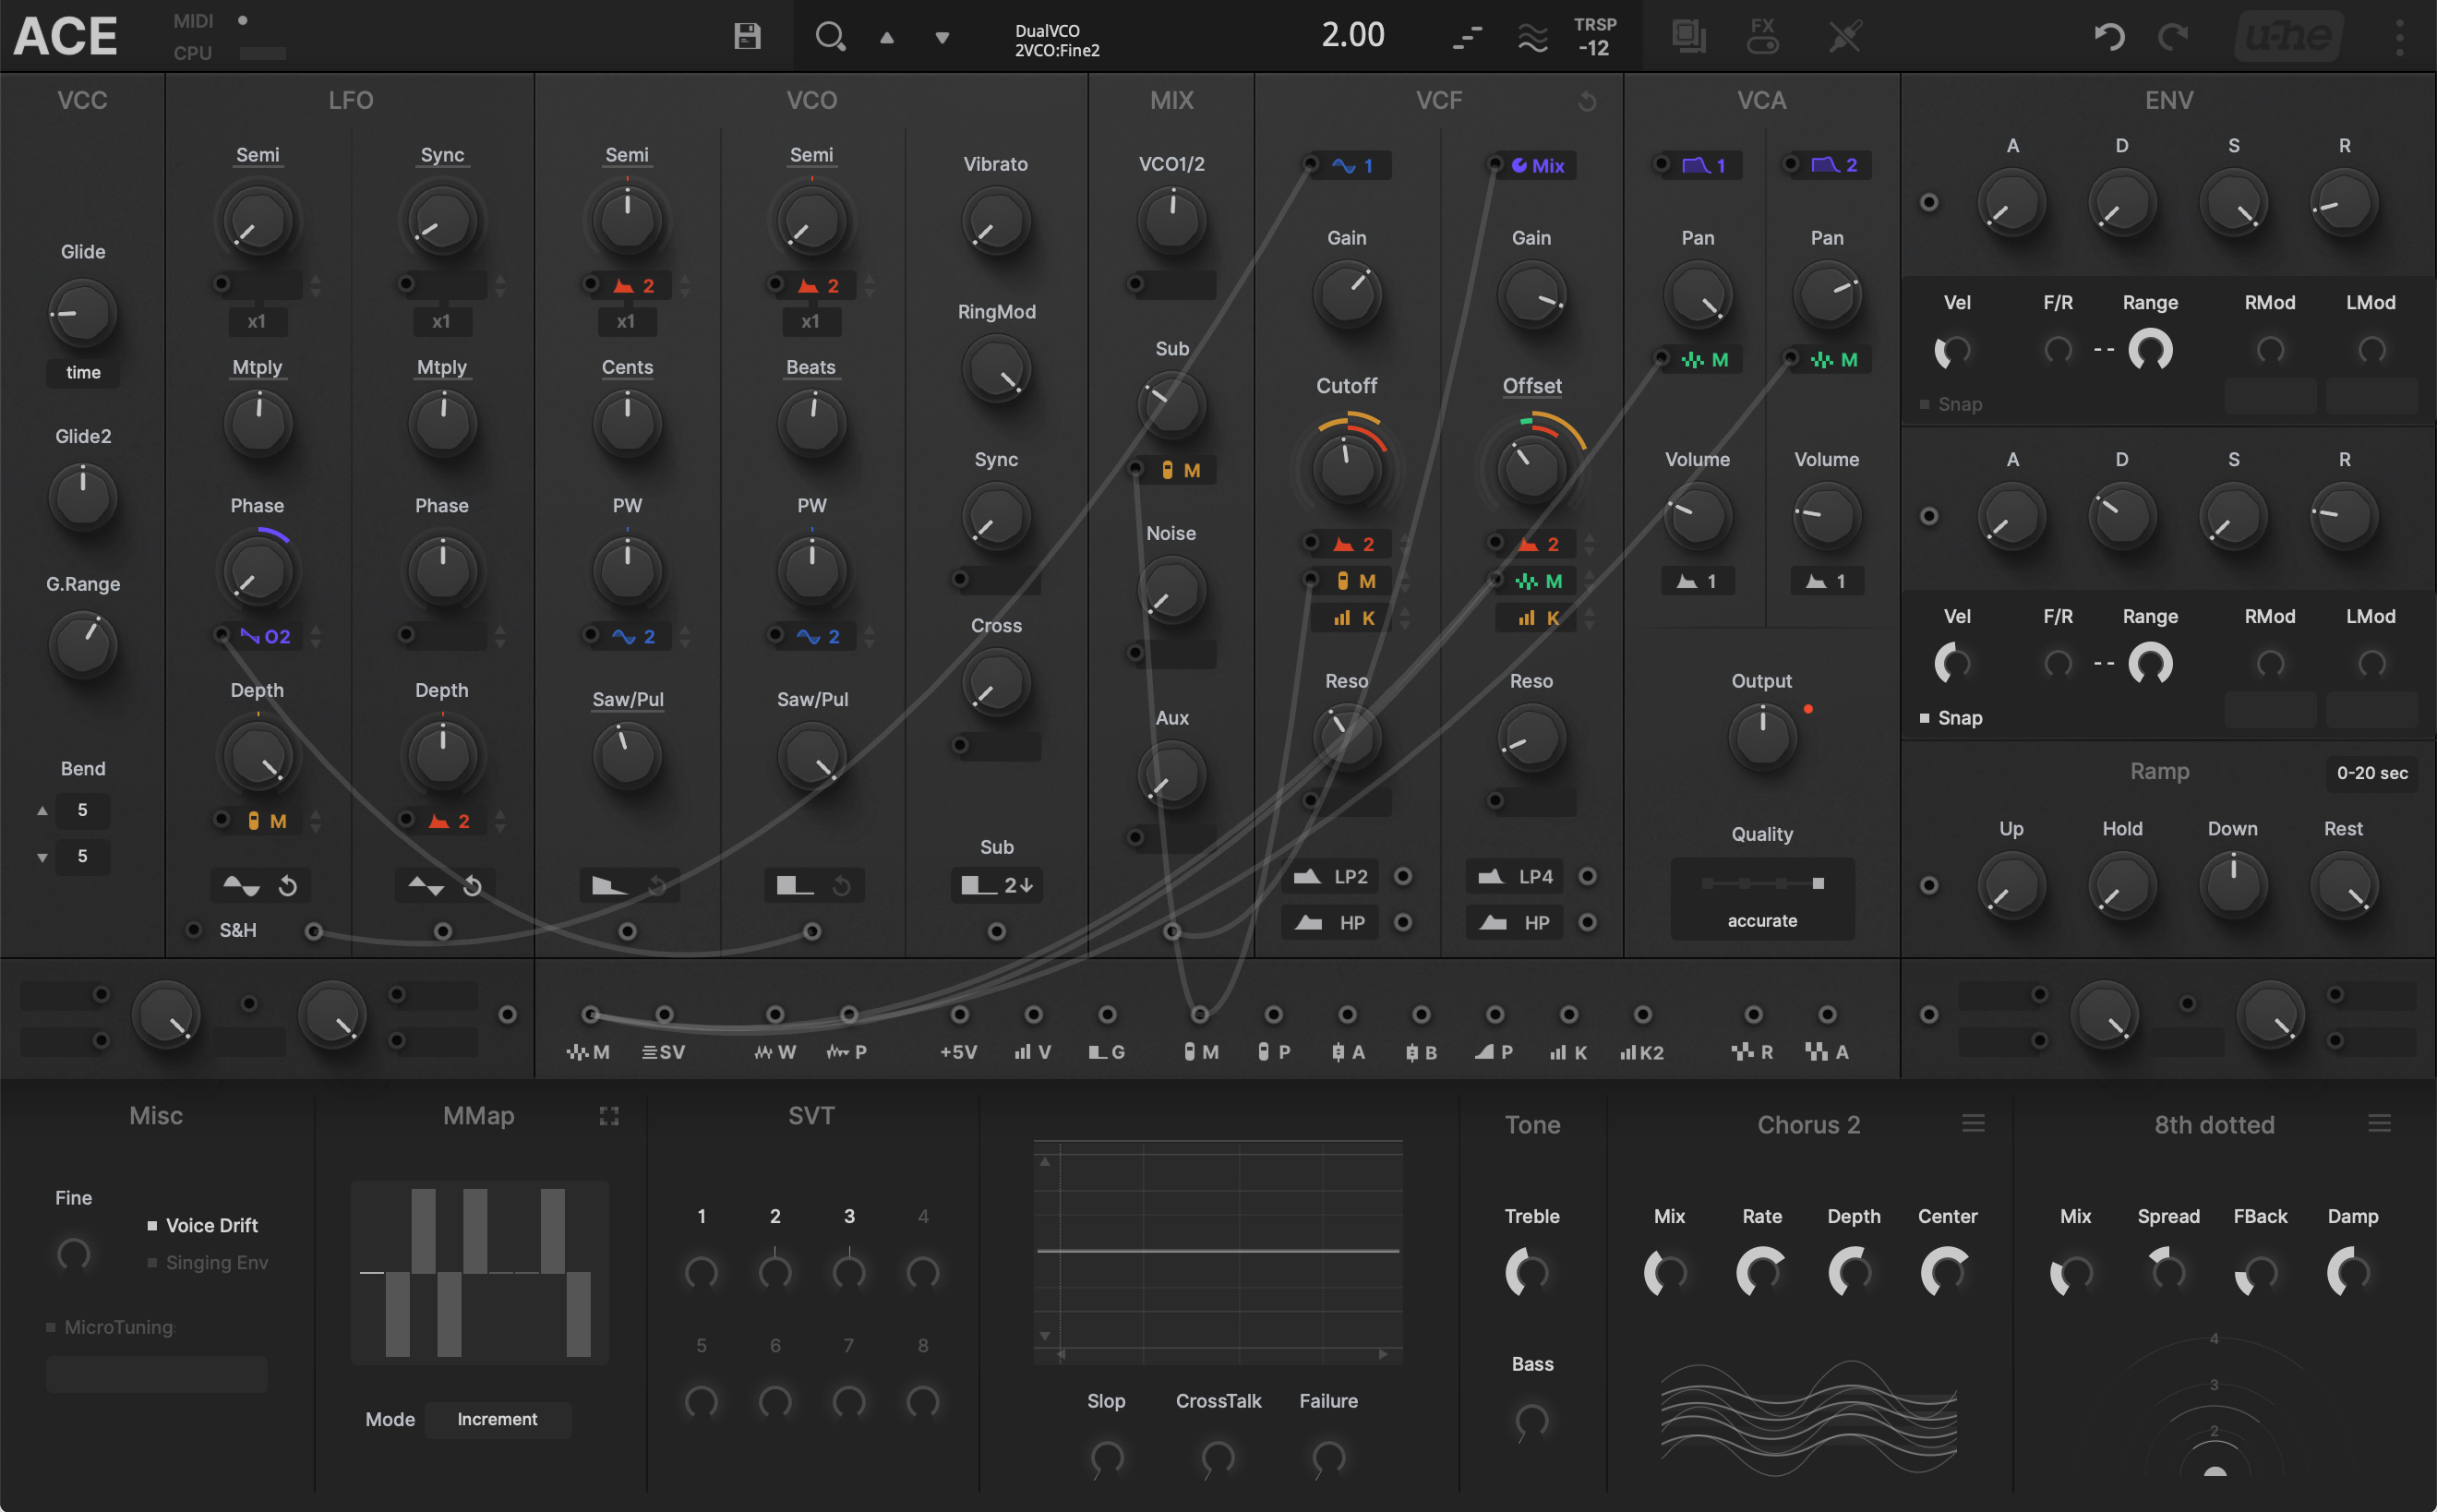Click the K2 key follow output jack
This screenshot has width=2437, height=1512.
click(x=1642, y=1015)
